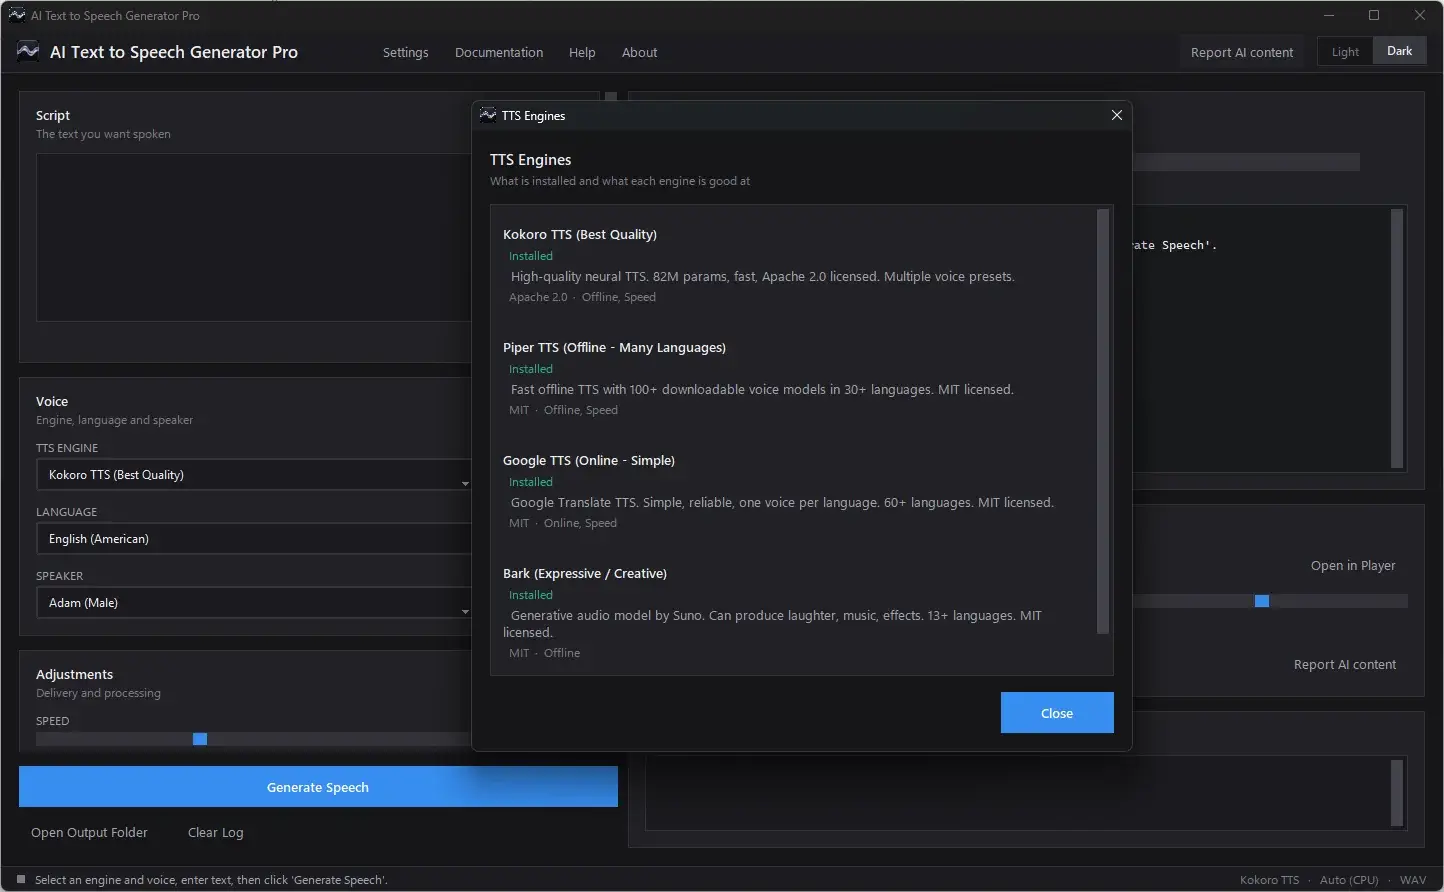Select the Kokoro TTS (Best Quality) entry heading
Image resolution: width=1444 pixels, height=892 pixels.
pos(580,234)
